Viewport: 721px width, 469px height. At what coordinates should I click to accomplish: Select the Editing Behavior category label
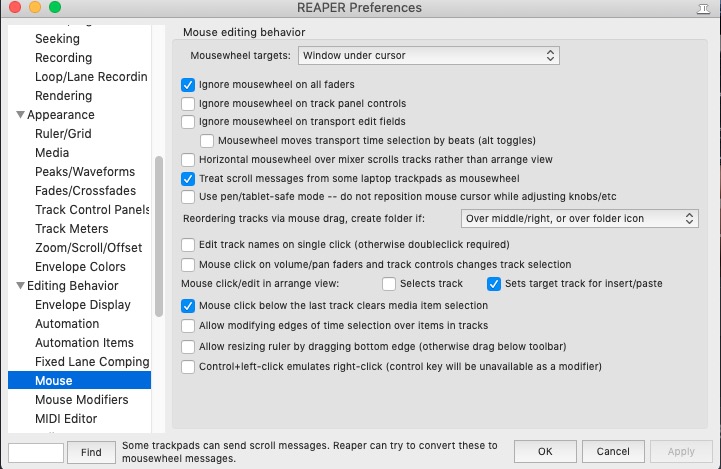point(73,286)
